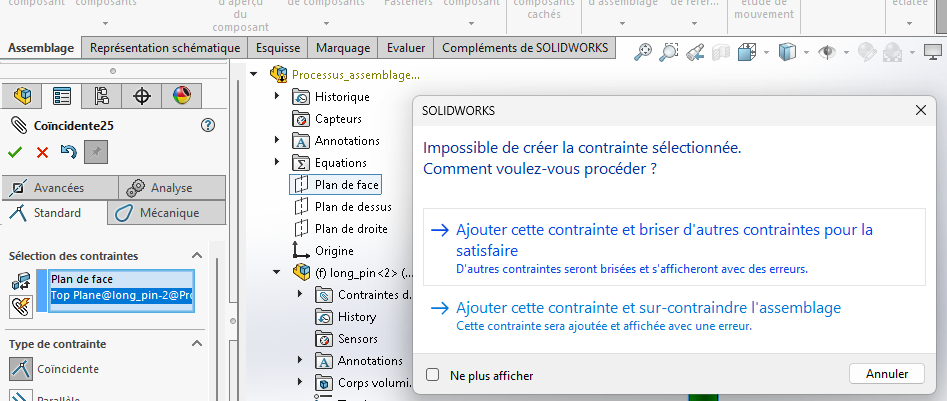Click the Zoom to Area icon

click(669, 50)
